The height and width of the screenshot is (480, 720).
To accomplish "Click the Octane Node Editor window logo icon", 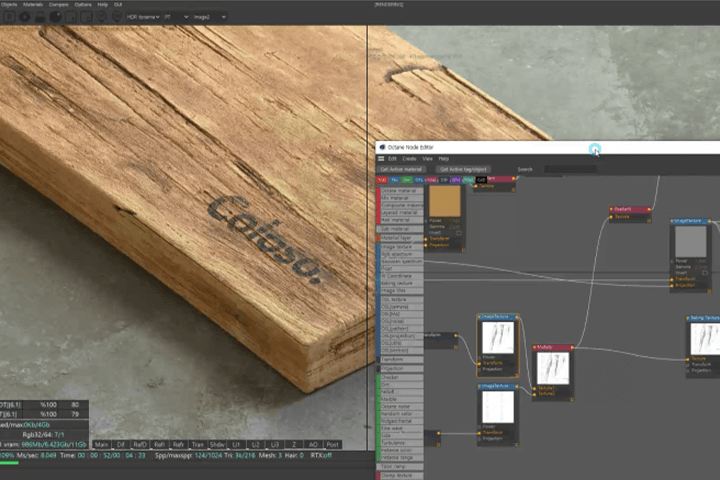I will click(x=382, y=147).
